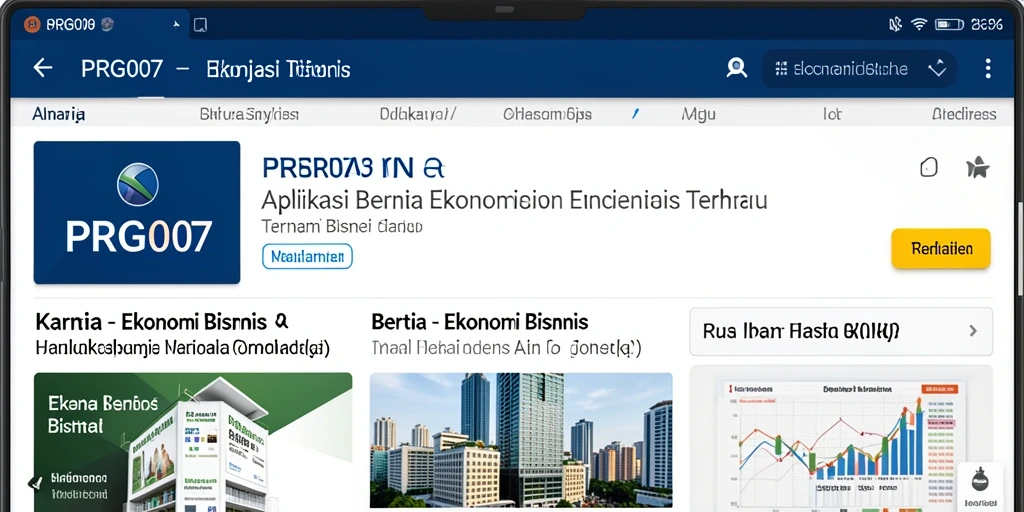Click the bookmark icon beside app title
1024x512 pixels.
(929, 168)
